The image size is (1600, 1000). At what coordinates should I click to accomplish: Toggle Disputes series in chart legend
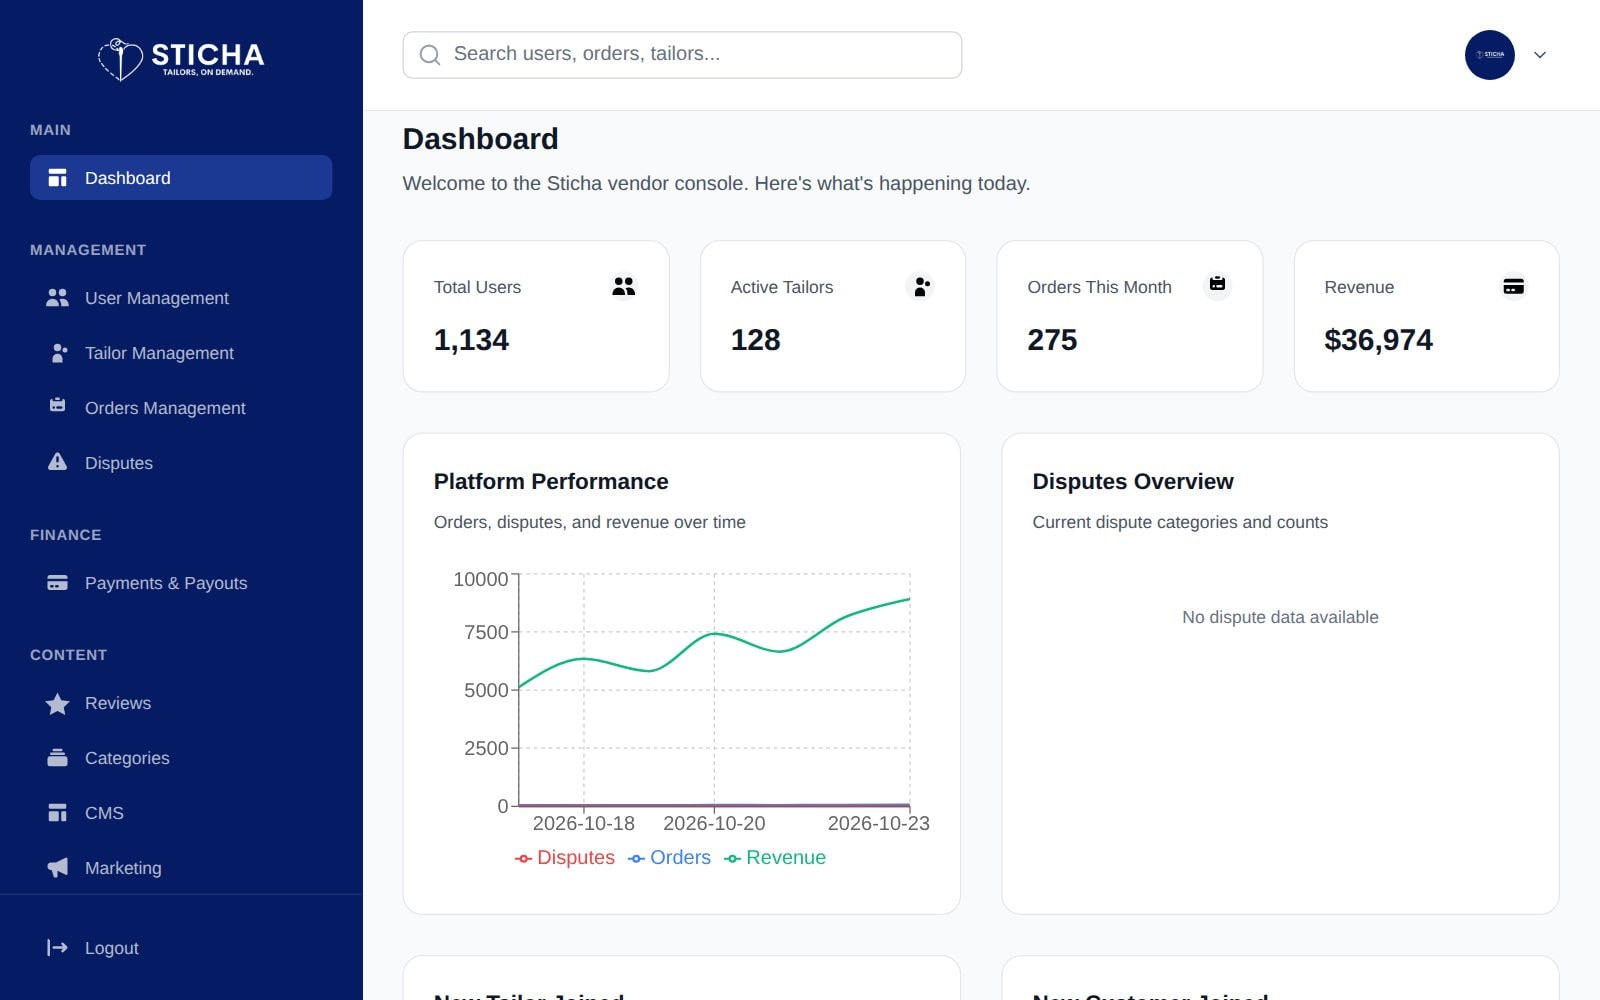coord(564,858)
